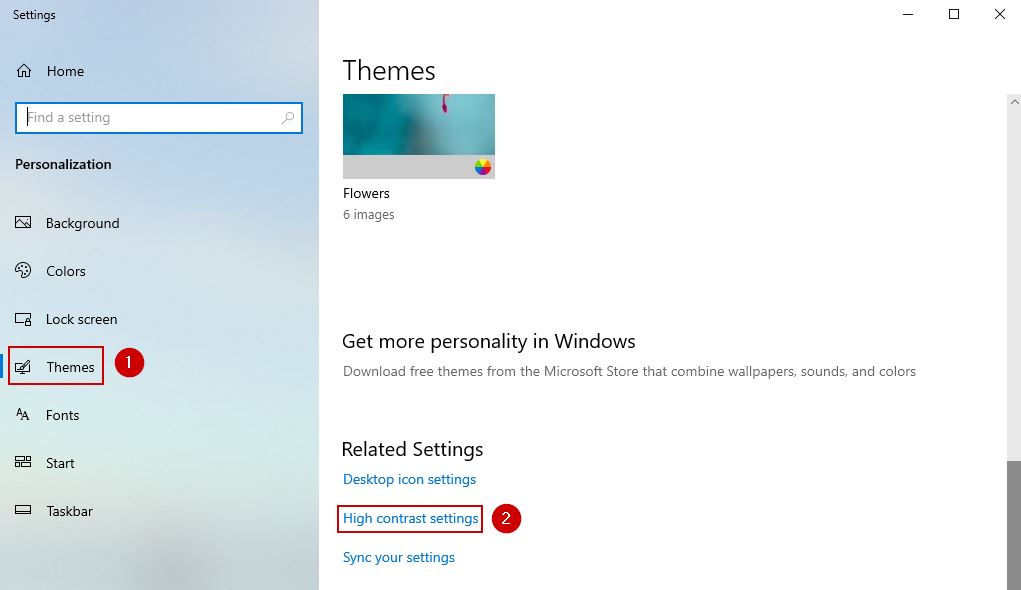Focus the Find a setting search box
The image size is (1021, 590).
click(x=150, y=118)
